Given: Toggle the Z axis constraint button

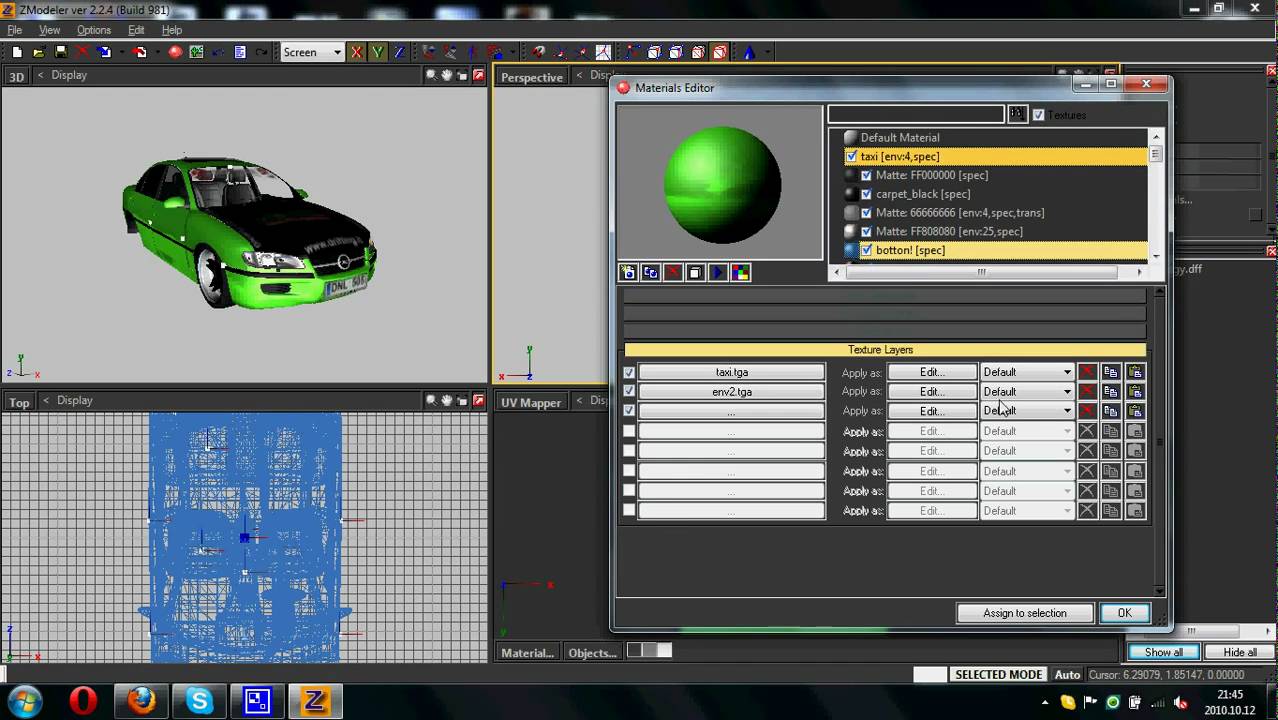Looking at the screenshot, I should (x=399, y=52).
